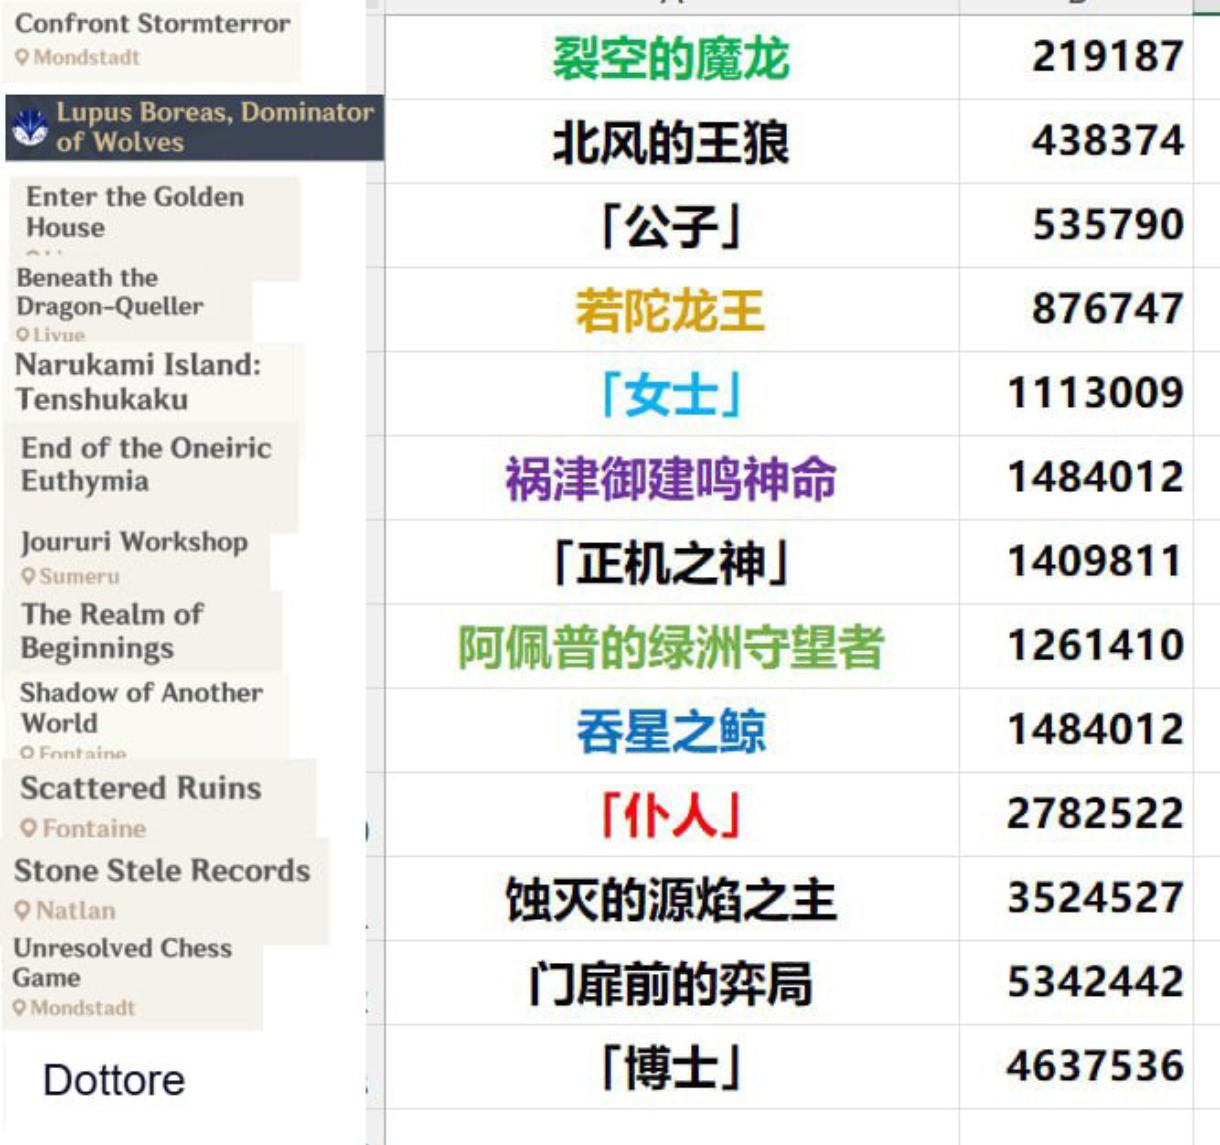Screen dimensions: 1220x1145
Task: Click the value 4637536
Action: click(1095, 1065)
